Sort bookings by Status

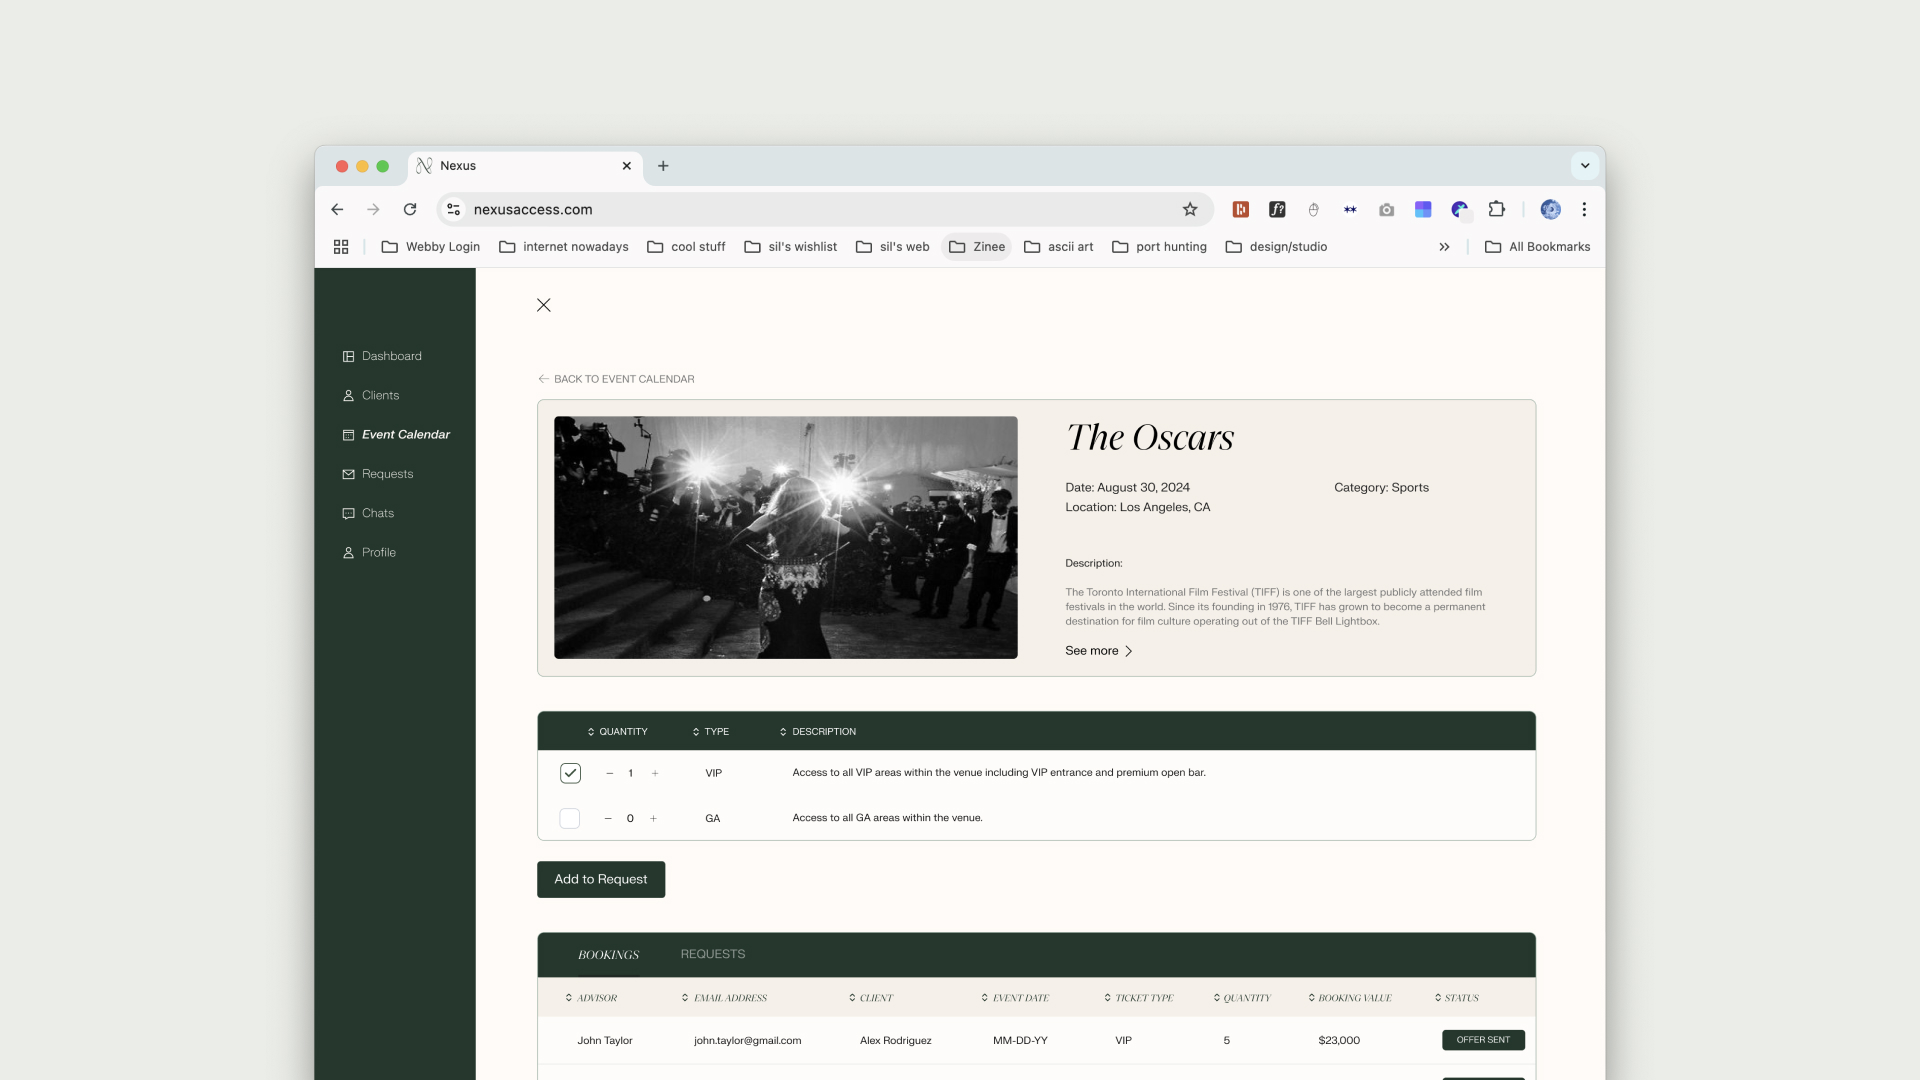tap(1456, 998)
